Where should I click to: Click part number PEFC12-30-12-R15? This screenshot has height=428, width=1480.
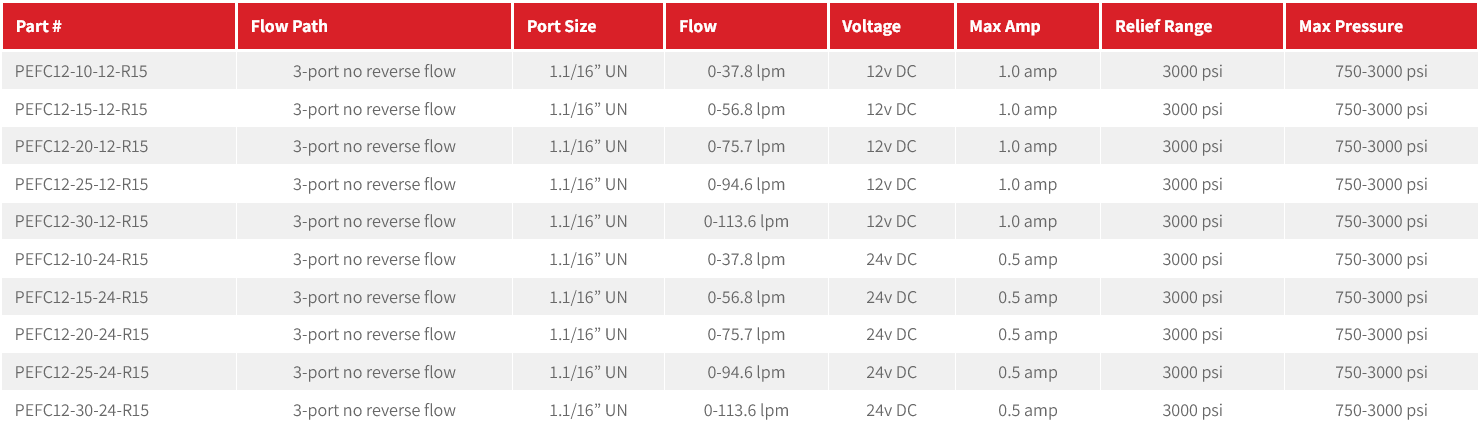point(81,221)
